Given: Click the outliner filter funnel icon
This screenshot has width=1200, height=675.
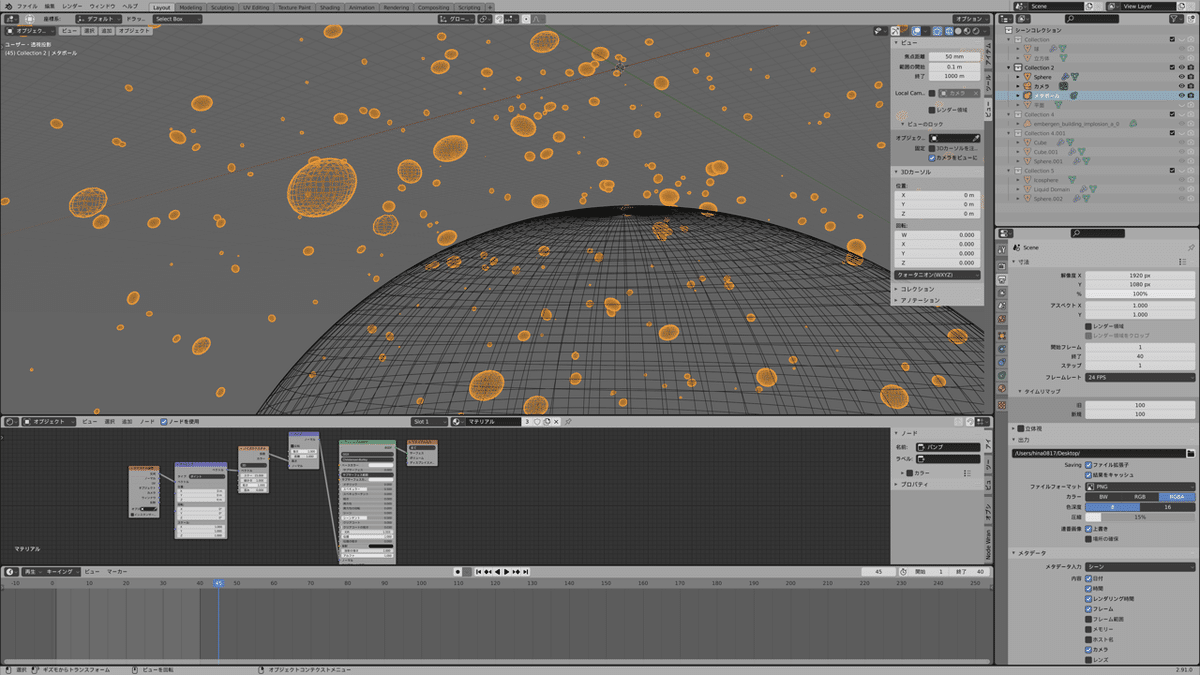Looking at the screenshot, I should point(1173,18).
